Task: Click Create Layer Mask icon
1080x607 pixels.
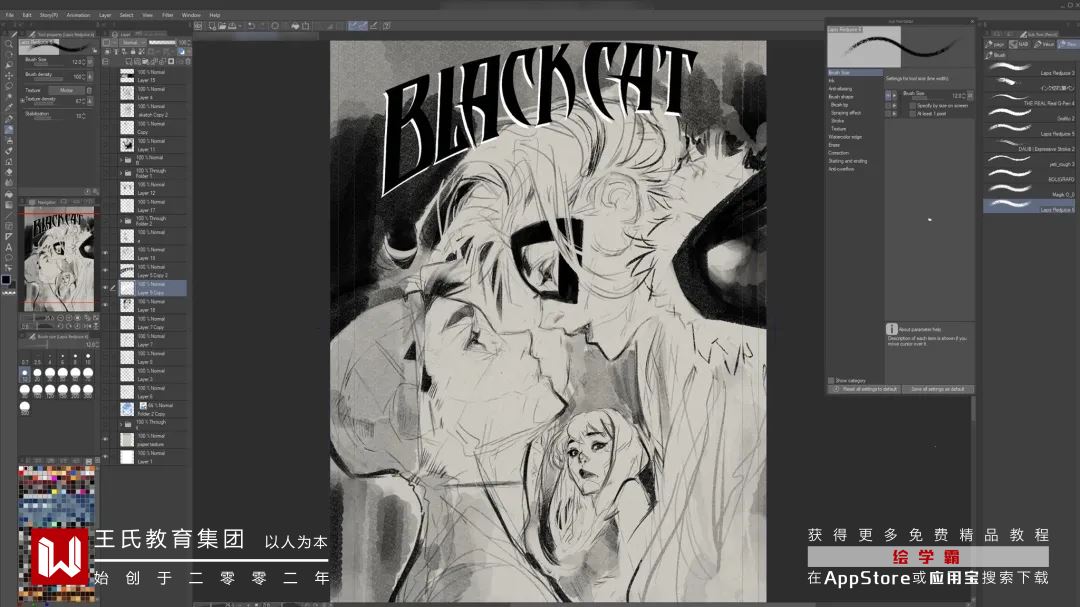Action: tap(171, 62)
